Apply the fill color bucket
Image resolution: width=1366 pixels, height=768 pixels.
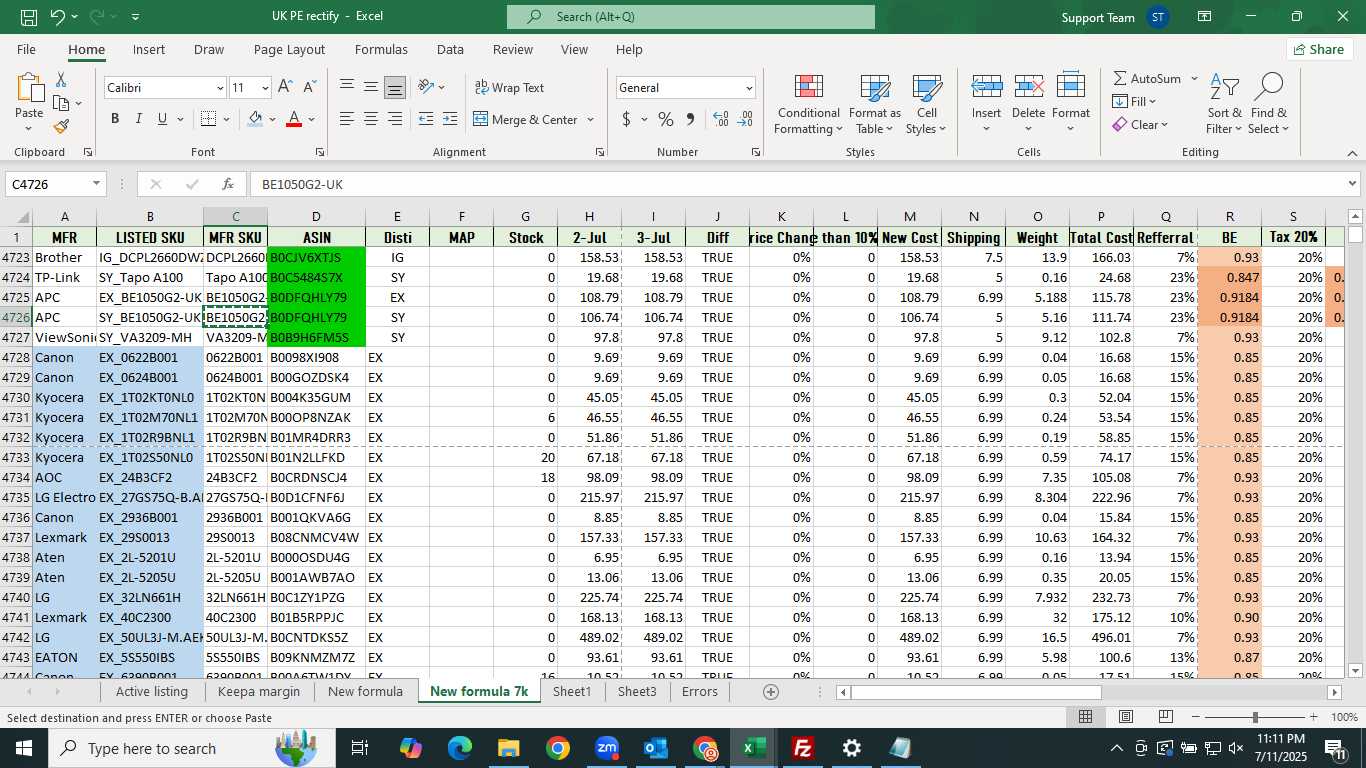click(x=255, y=119)
